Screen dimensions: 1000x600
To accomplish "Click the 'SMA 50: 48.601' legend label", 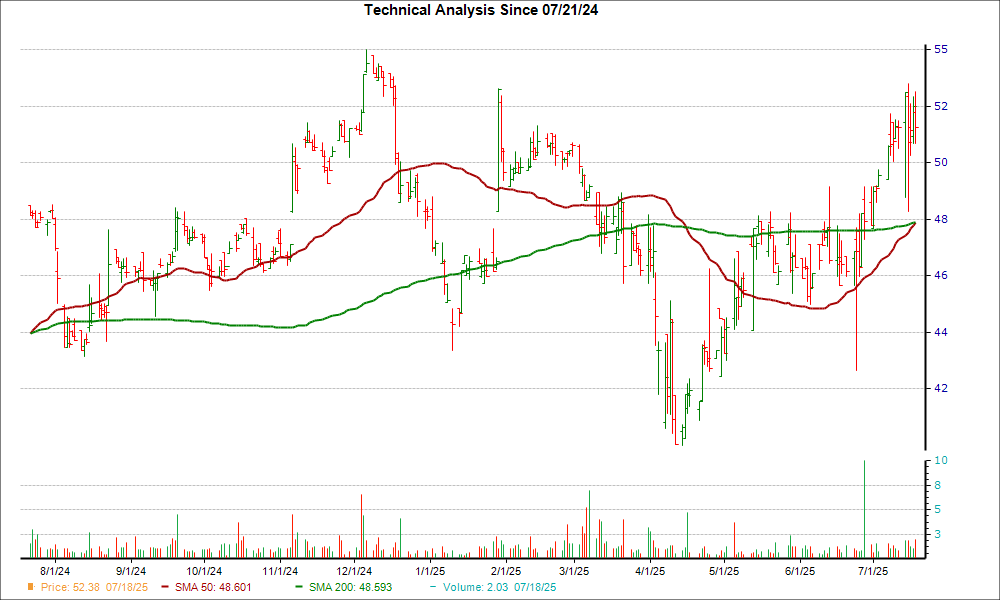I will [x=213, y=587].
